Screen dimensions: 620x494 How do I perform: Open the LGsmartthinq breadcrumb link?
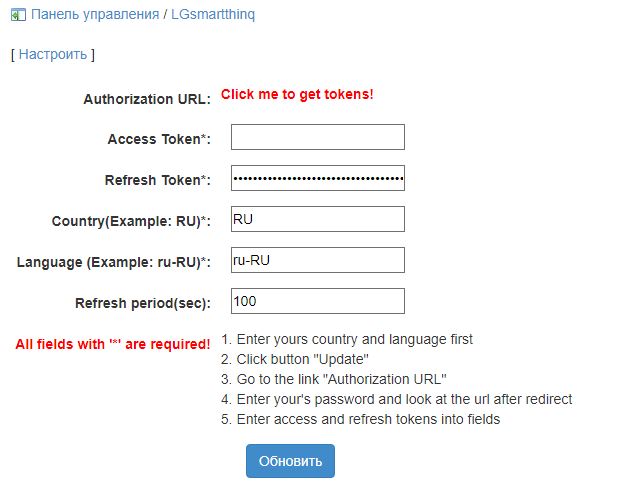(x=212, y=15)
